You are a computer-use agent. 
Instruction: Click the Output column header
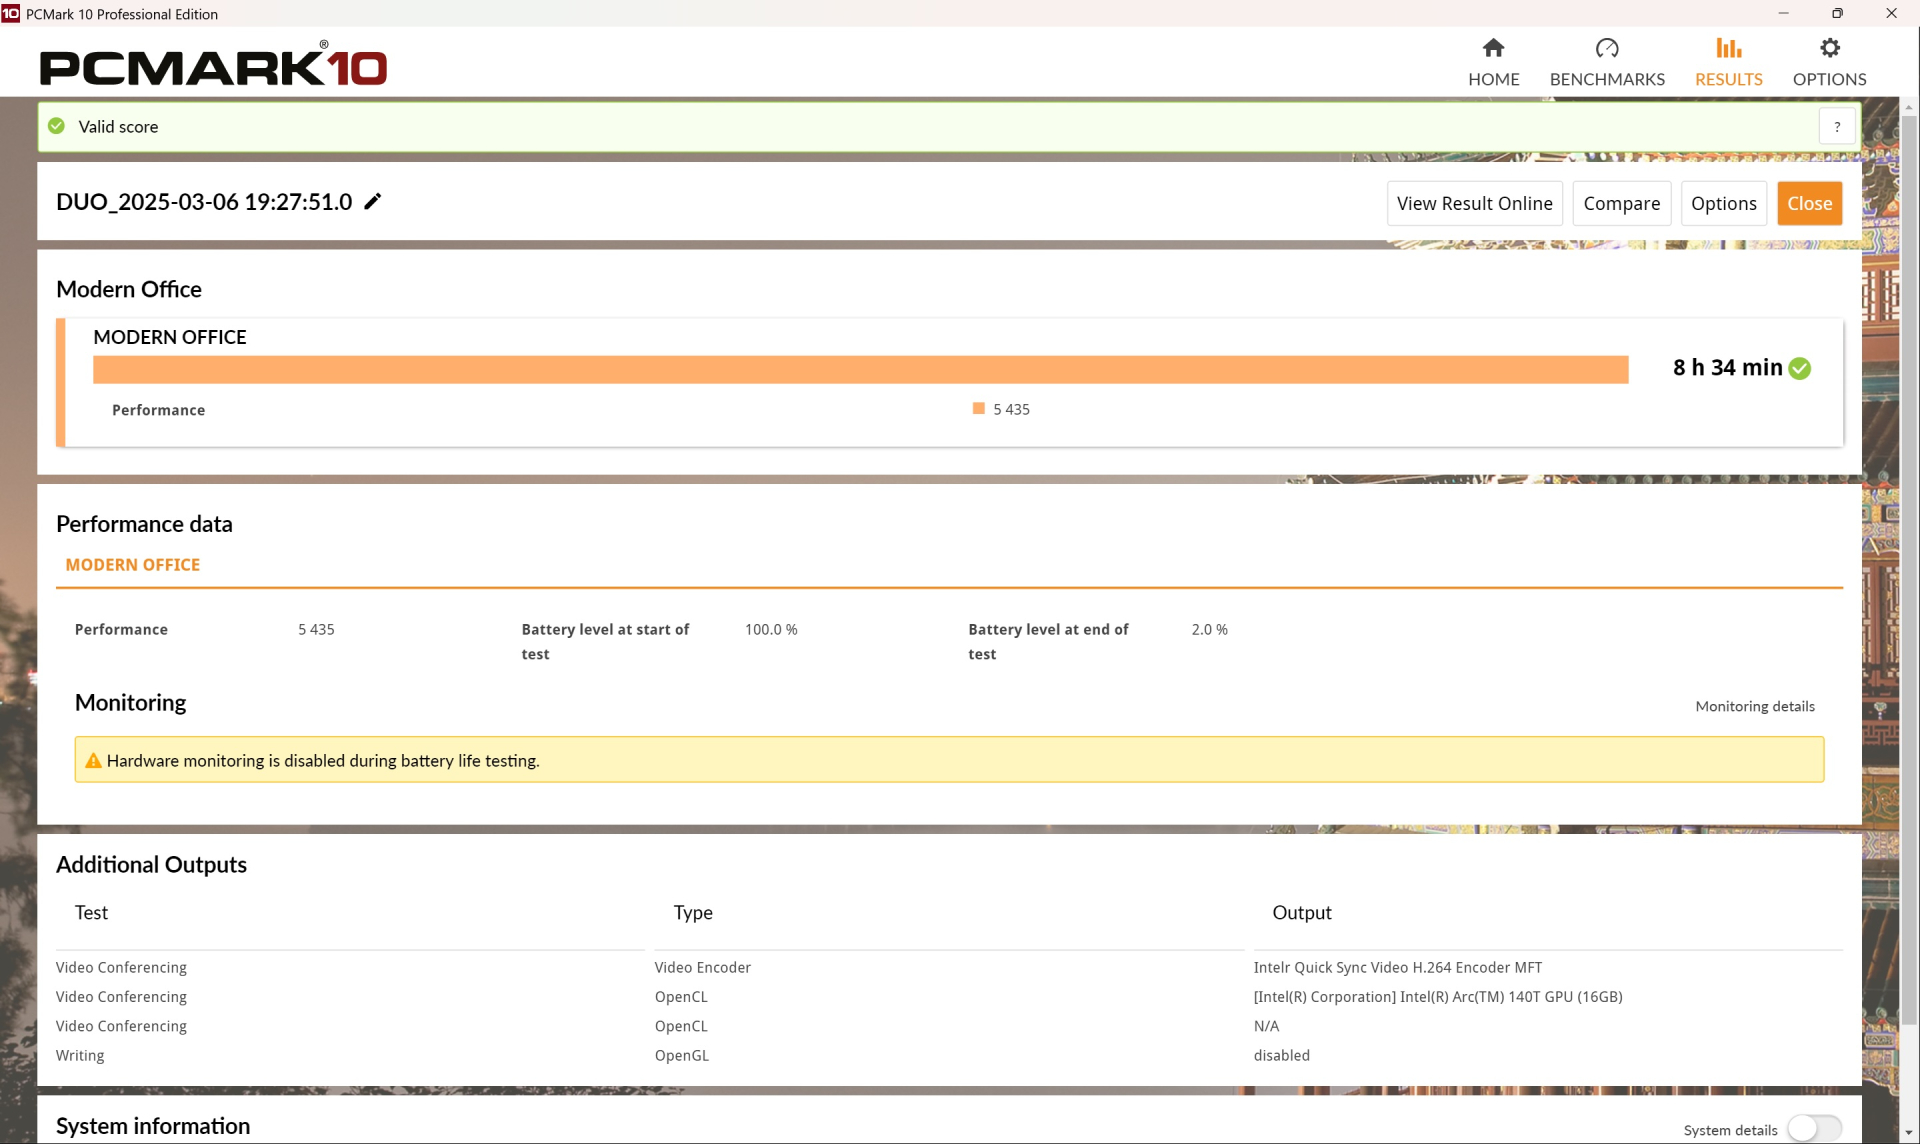1301,913
